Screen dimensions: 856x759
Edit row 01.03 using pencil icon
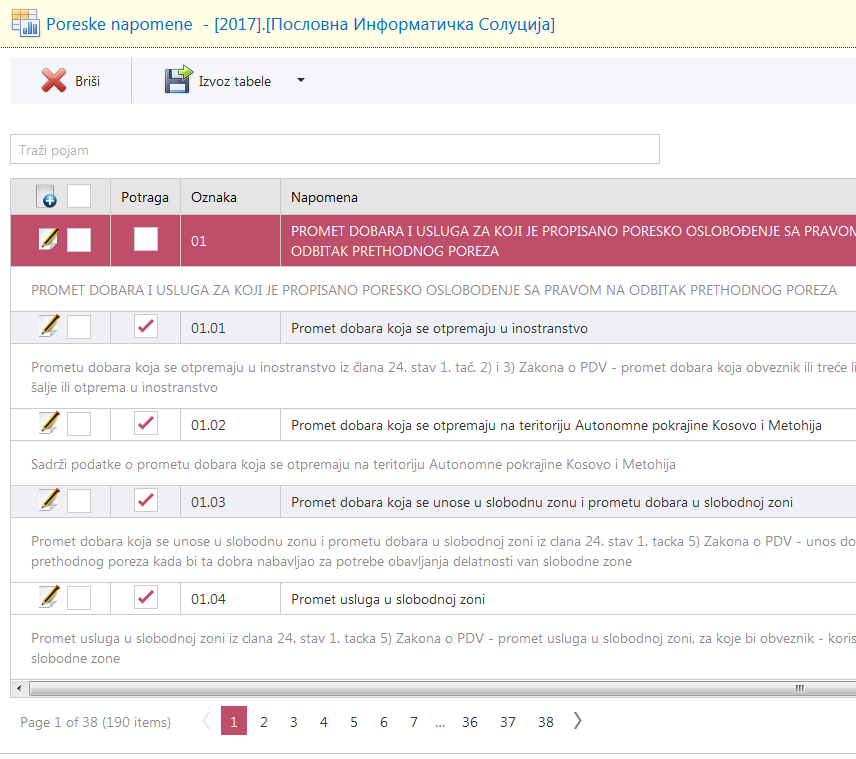click(48, 500)
